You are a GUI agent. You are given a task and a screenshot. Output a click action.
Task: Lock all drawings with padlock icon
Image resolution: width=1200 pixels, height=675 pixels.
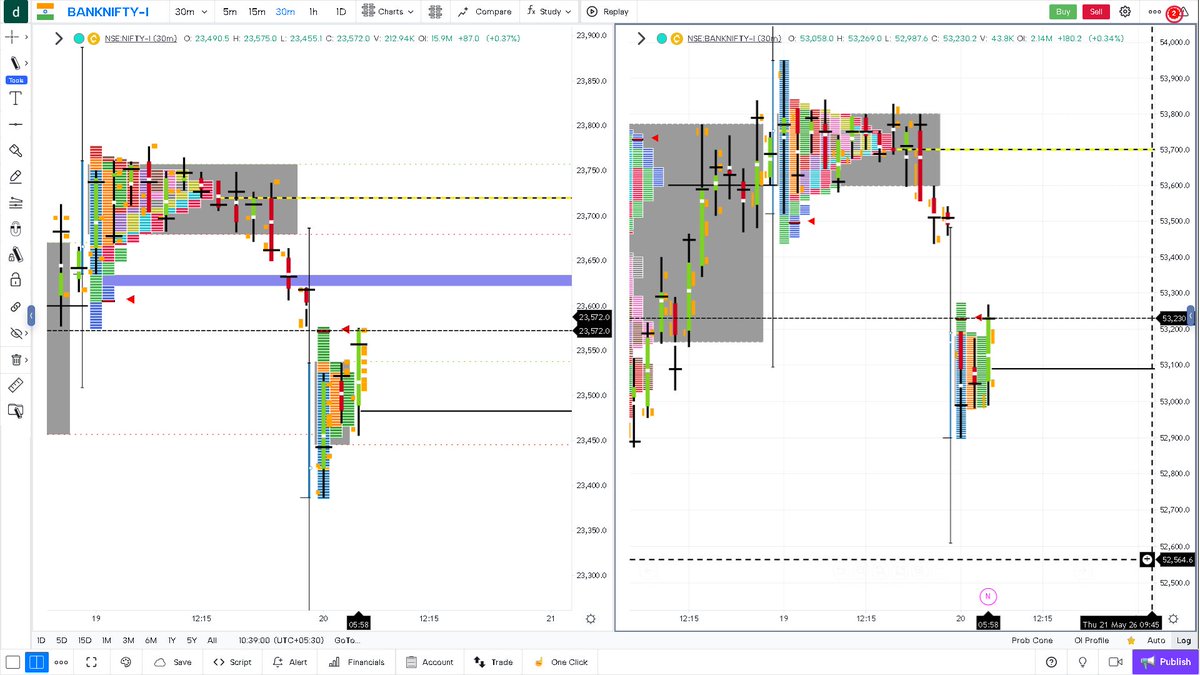pos(15,280)
